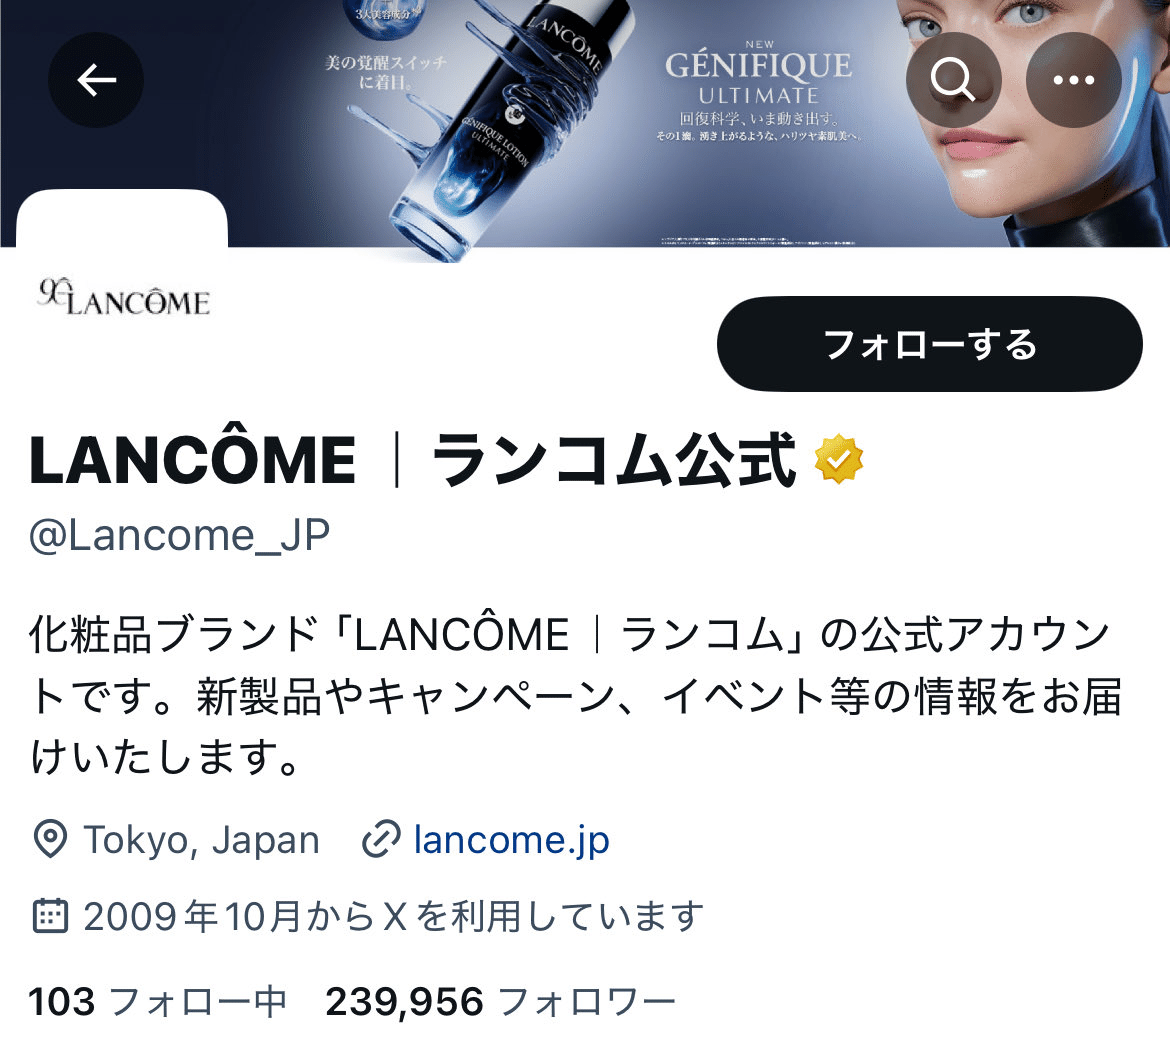Screen dimensions: 1170x1063
Task: Select the @Lancome_JP handle text
Action: [179, 535]
